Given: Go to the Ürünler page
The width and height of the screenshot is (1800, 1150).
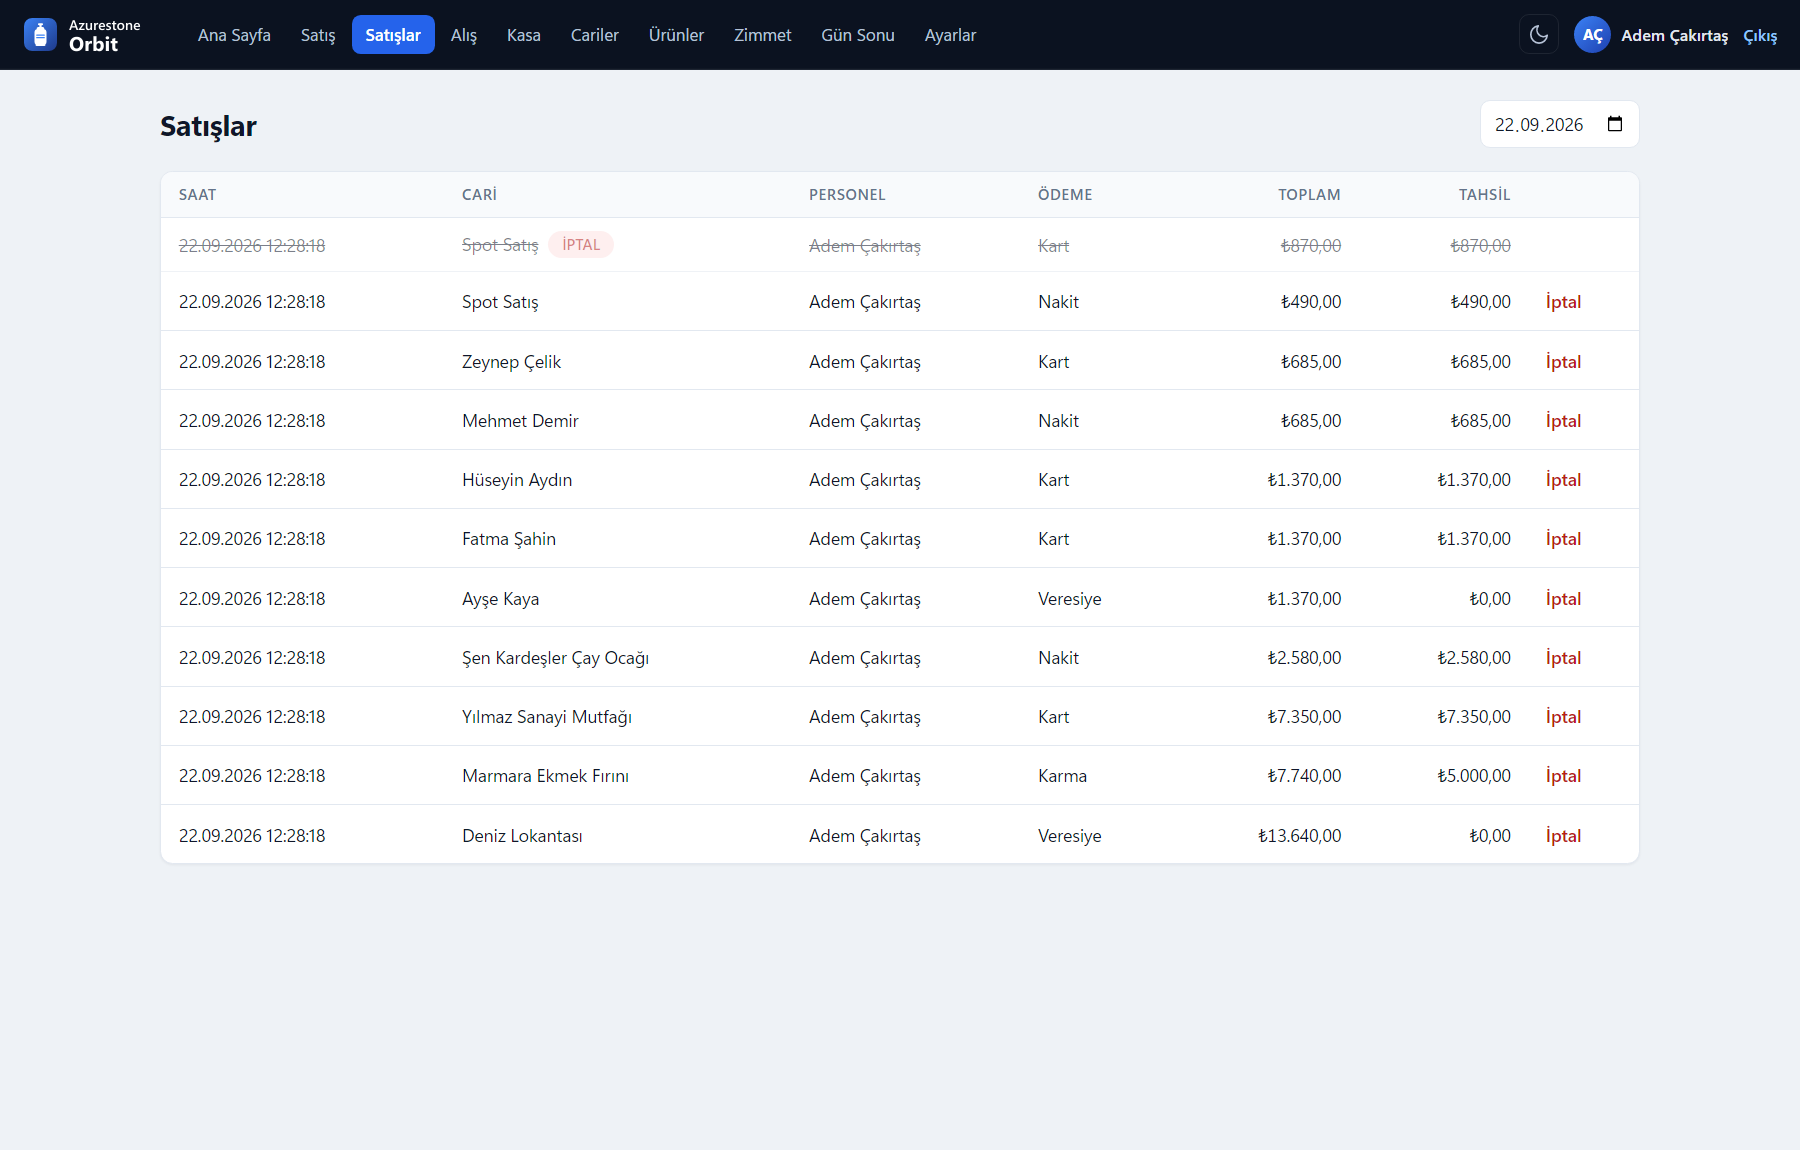Looking at the screenshot, I should click(676, 35).
